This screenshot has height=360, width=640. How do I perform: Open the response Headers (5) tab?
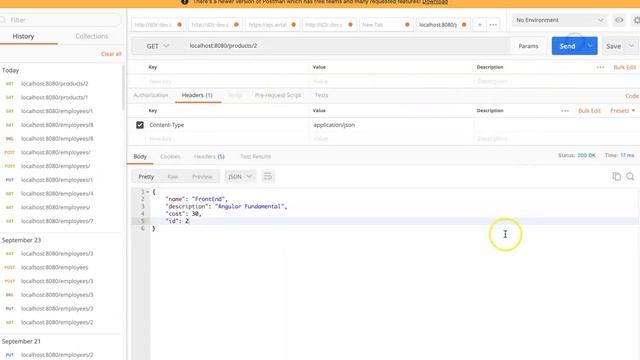(209, 156)
